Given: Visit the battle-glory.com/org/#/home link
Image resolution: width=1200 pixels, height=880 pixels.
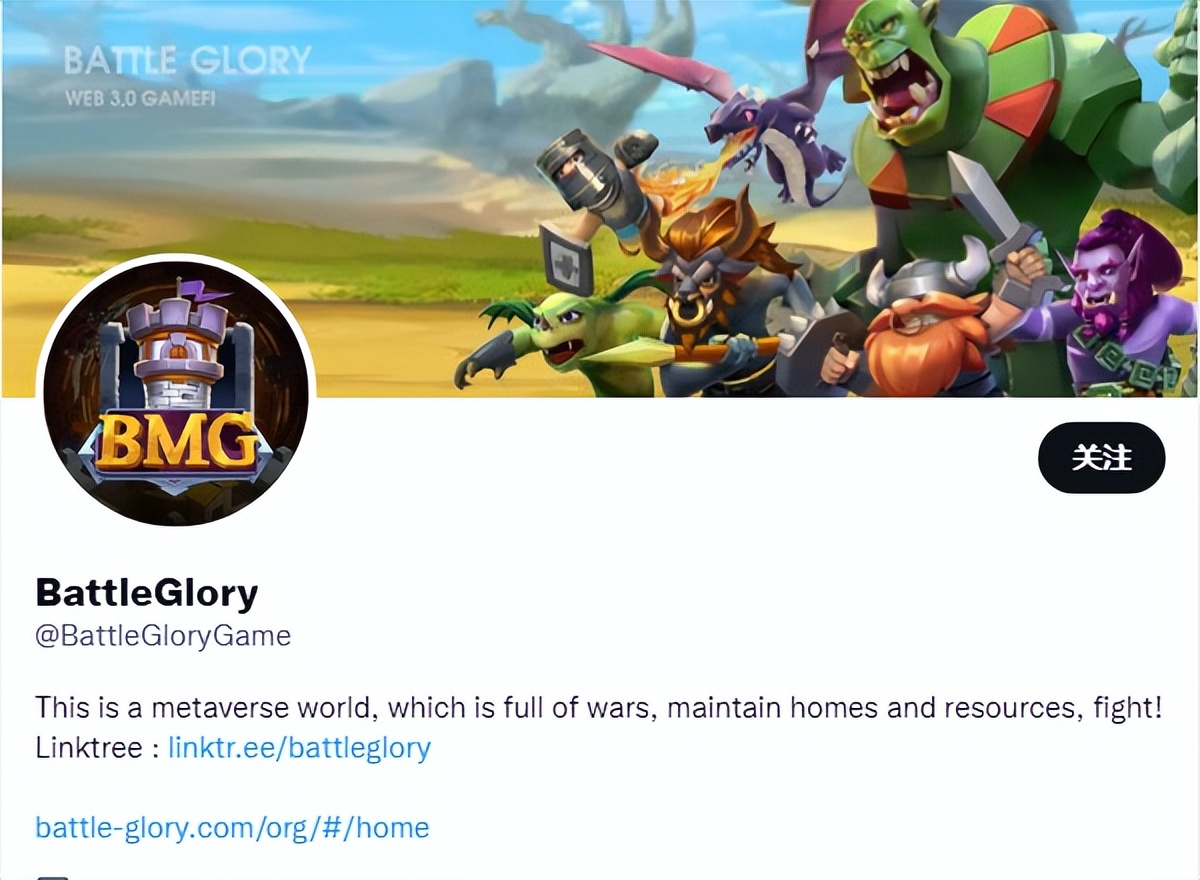Looking at the screenshot, I should [x=232, y=827].
